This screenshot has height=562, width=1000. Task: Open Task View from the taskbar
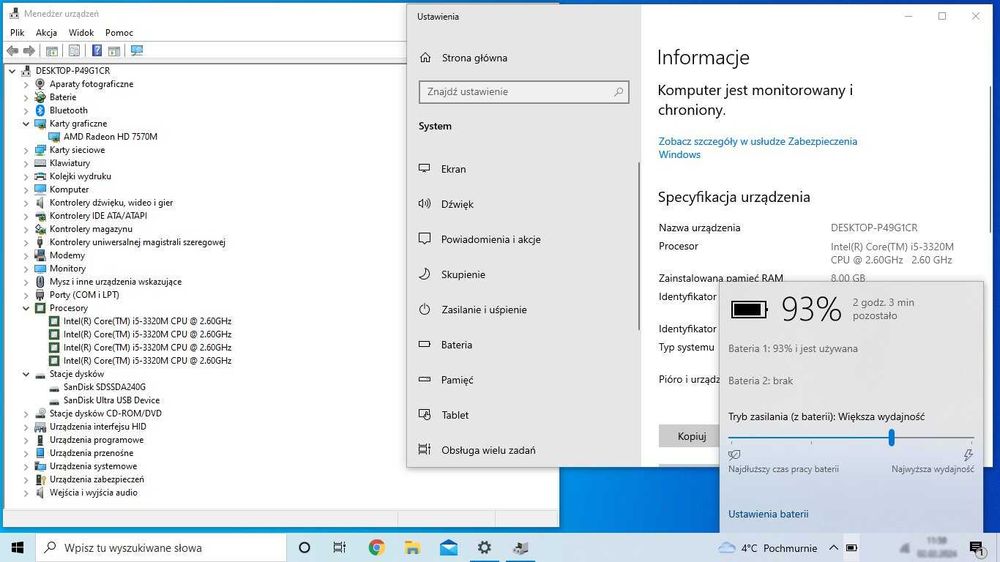coord(339,547)
